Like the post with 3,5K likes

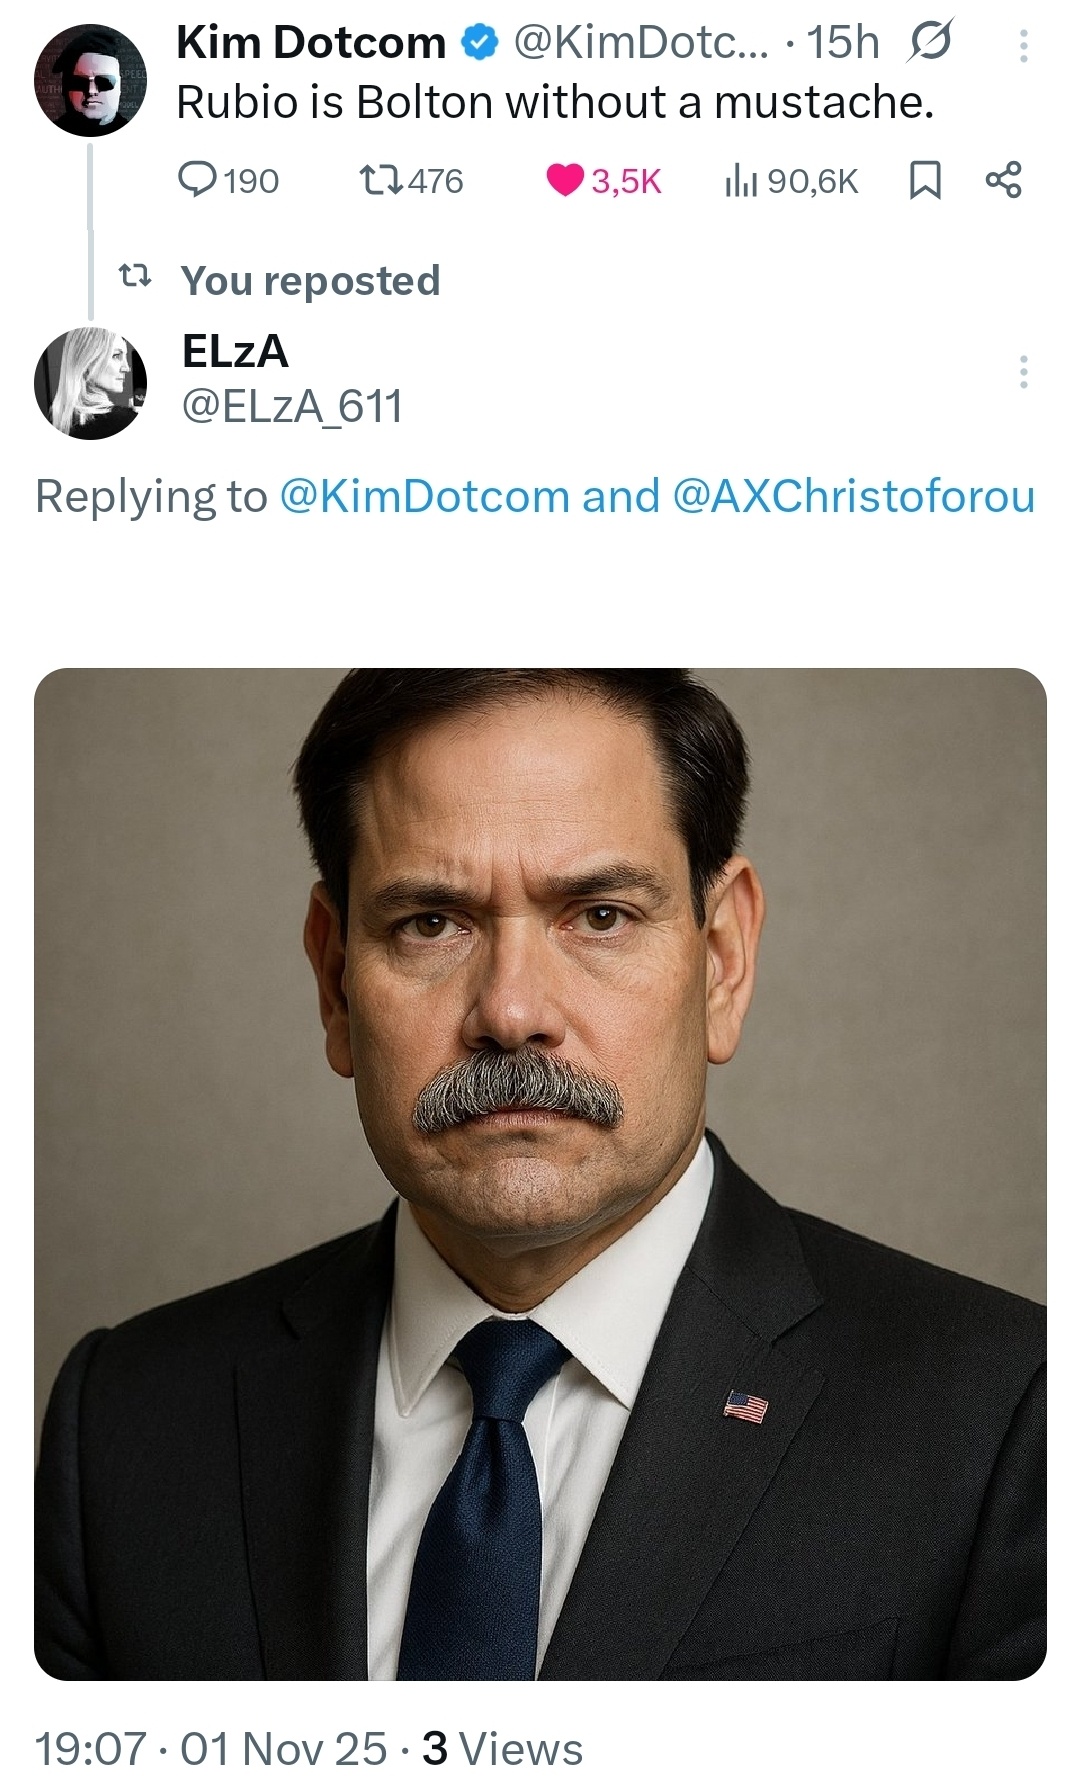click(565, 180)
